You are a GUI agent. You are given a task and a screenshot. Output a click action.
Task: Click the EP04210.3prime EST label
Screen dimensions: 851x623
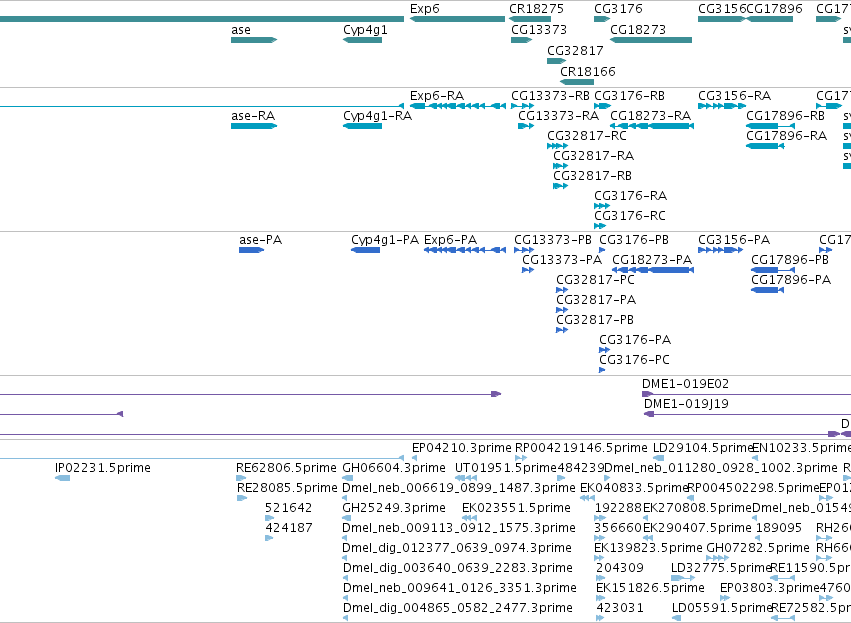click(462, 448)
